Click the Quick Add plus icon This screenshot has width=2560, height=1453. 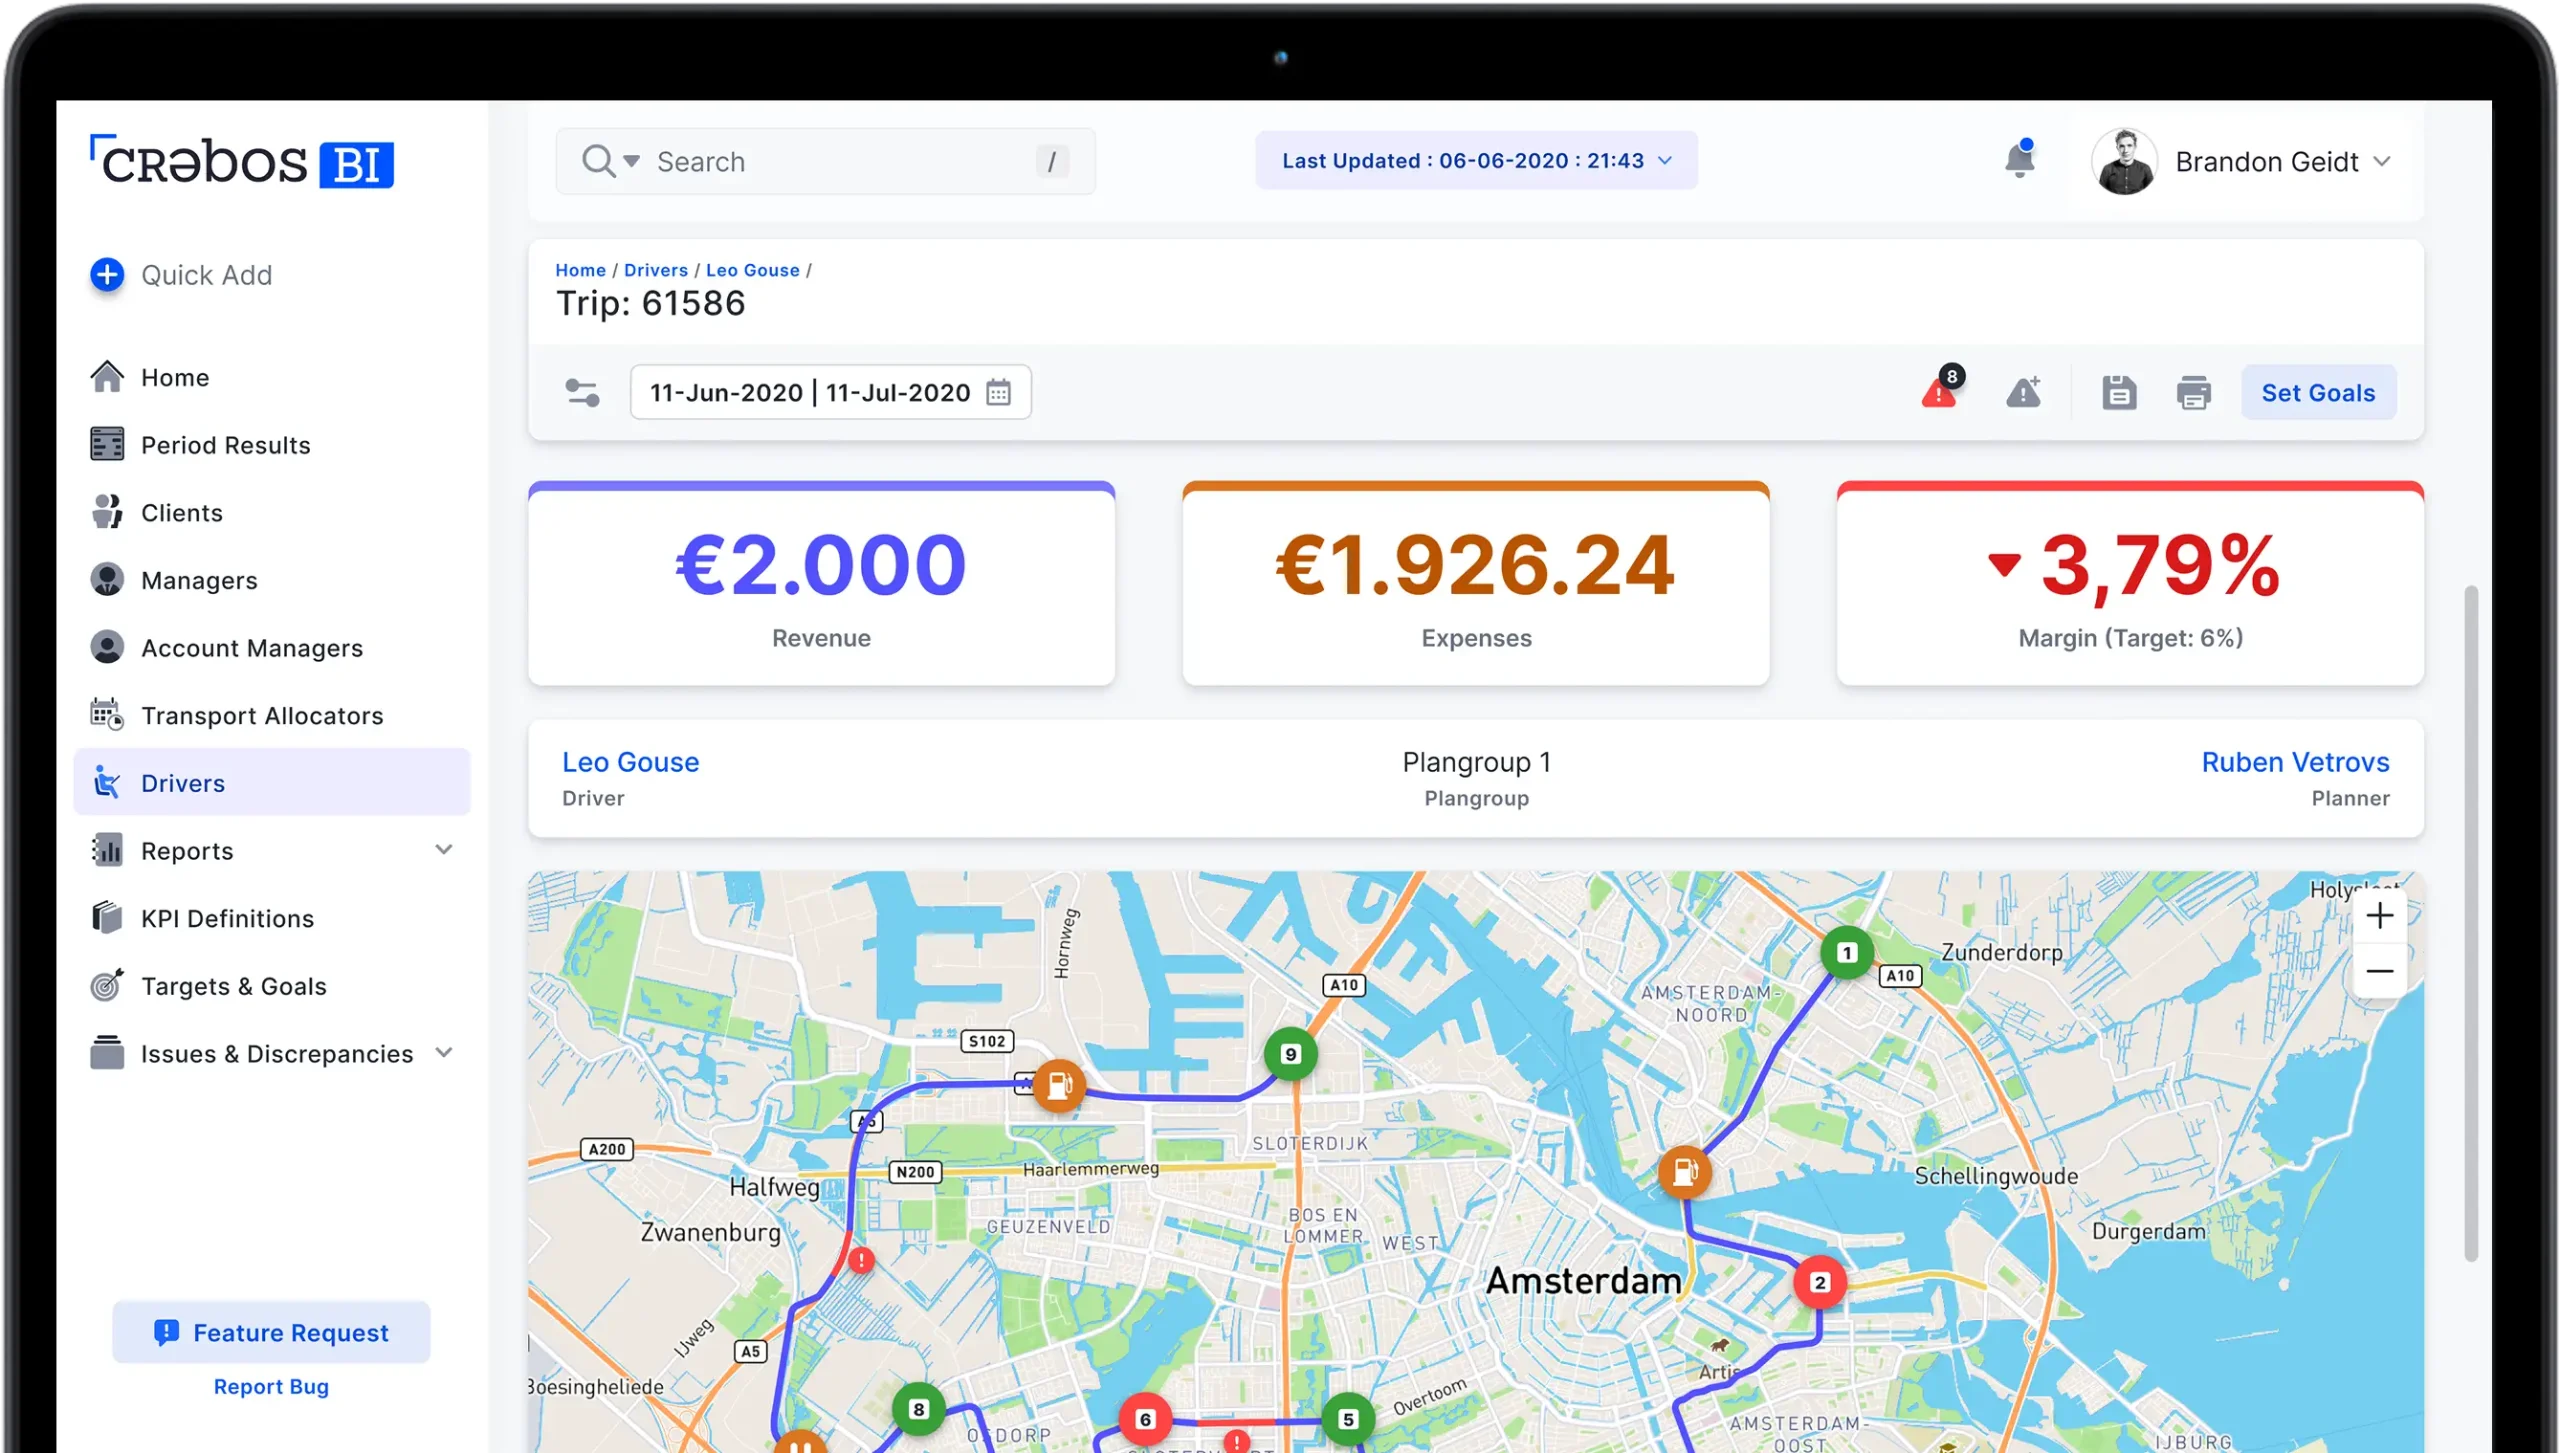pos(107,275)
